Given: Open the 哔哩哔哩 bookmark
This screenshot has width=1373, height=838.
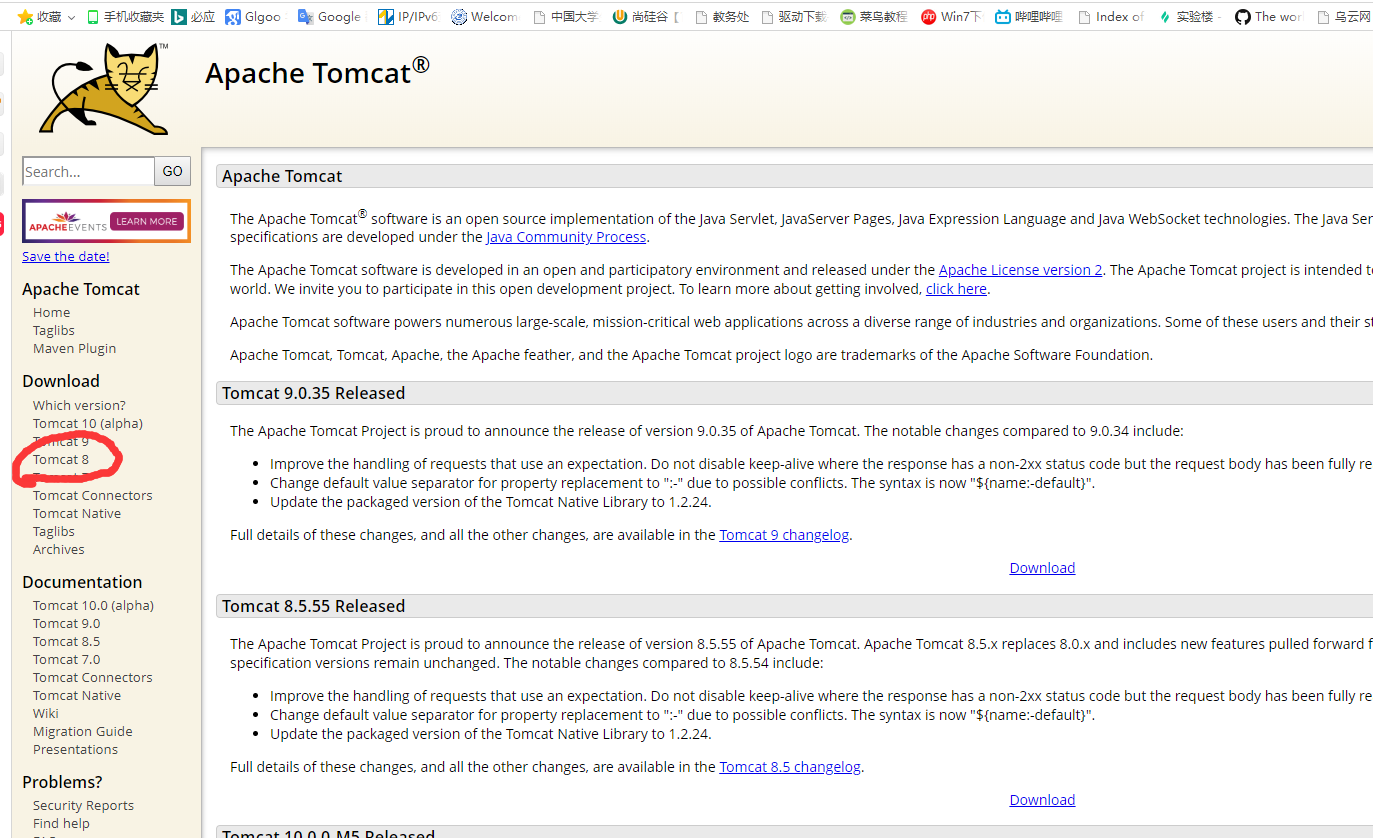Looking at the screenshot, I should coord(1029,17).
